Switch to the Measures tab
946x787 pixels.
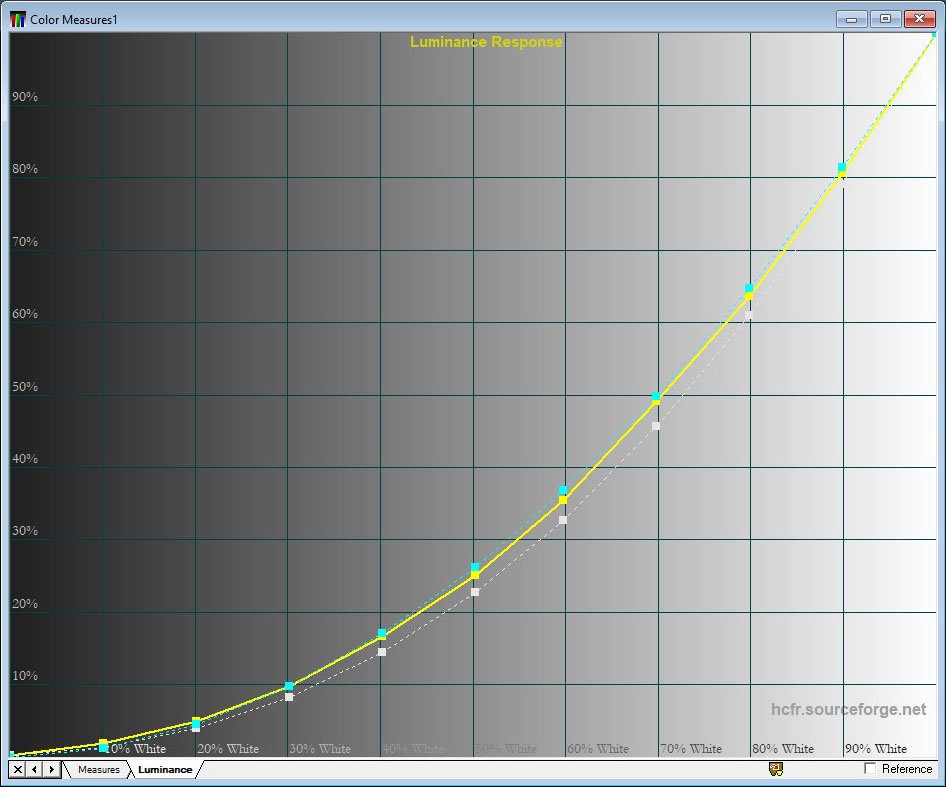click(99, 769)
